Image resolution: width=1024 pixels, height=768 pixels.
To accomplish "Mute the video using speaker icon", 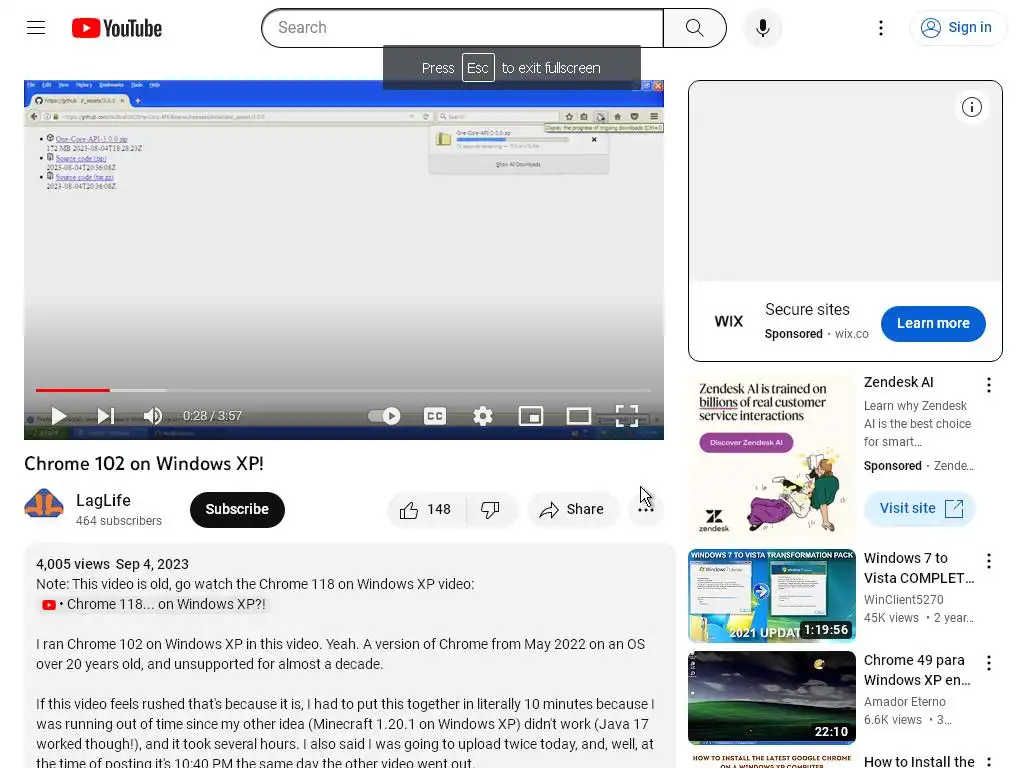I will tap(153, 416).
